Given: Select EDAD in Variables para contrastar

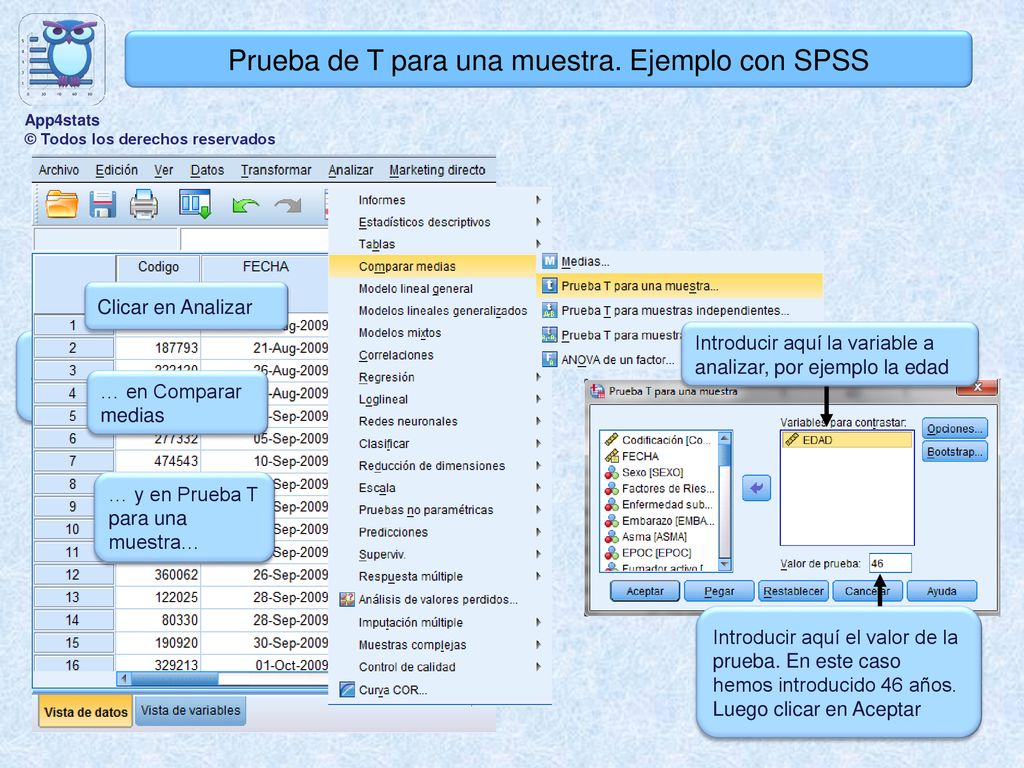Looking at the screenshot, I should (846, 440).
